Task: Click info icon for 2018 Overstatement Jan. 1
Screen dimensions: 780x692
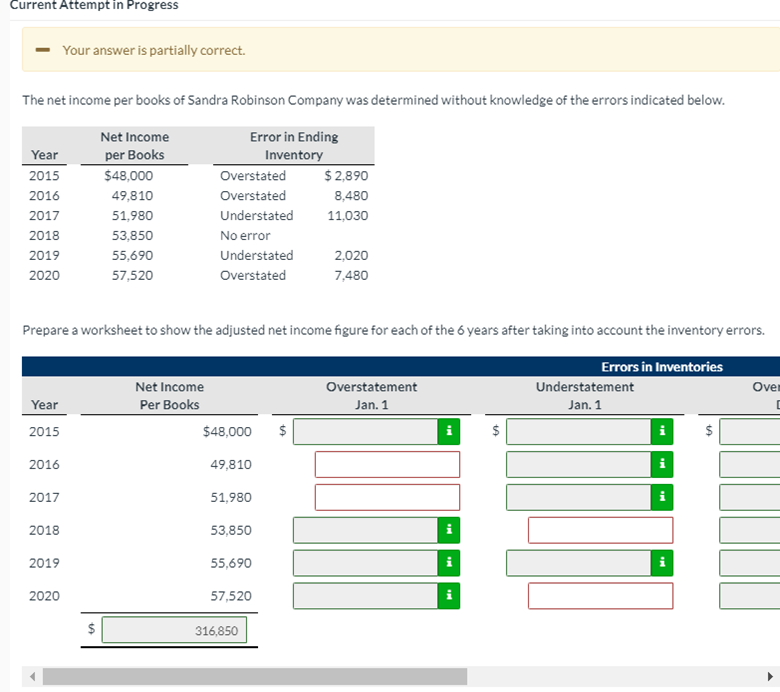Action: tap(449, 530)
